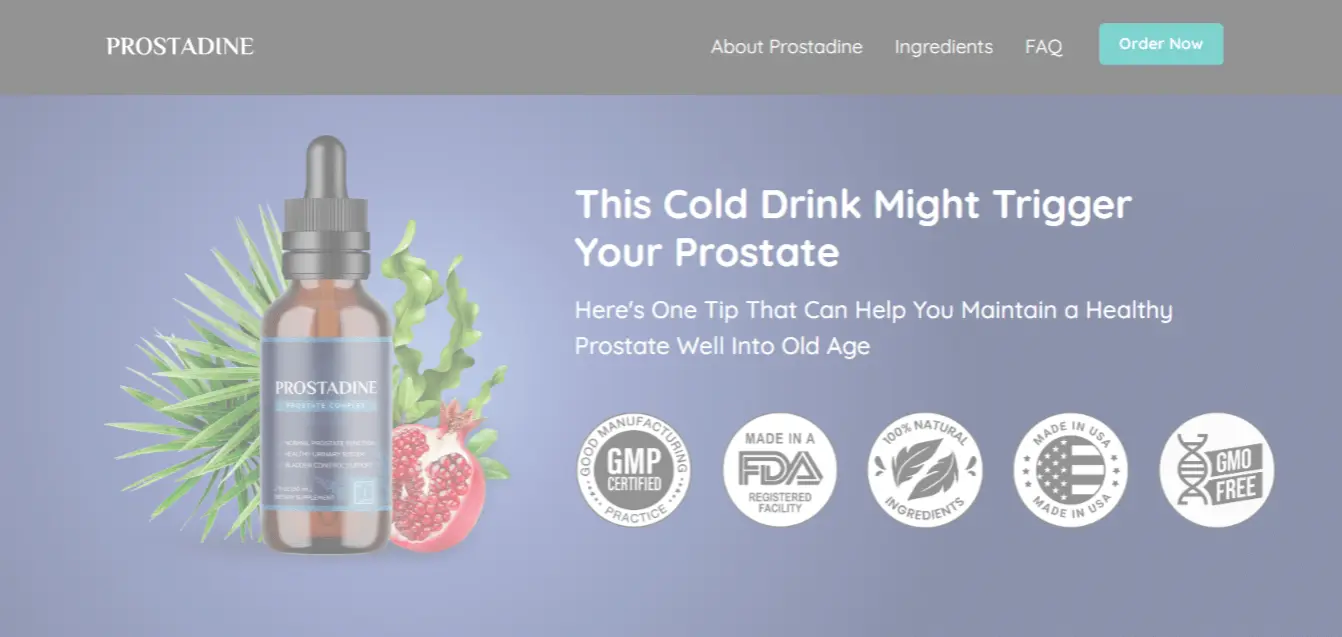Open the About Prostadine nav item
This screenshot has width=1342, height=637.
(787, 47)
